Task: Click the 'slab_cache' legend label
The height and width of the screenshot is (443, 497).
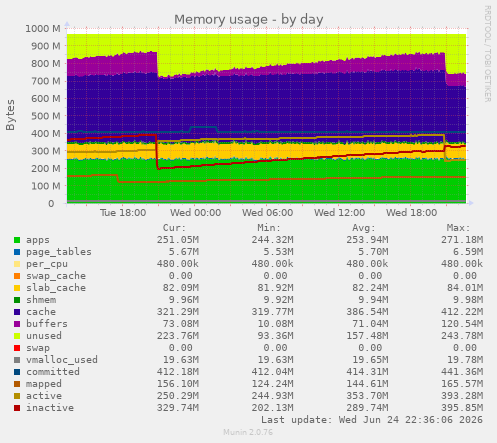Action: click(56, 288)
